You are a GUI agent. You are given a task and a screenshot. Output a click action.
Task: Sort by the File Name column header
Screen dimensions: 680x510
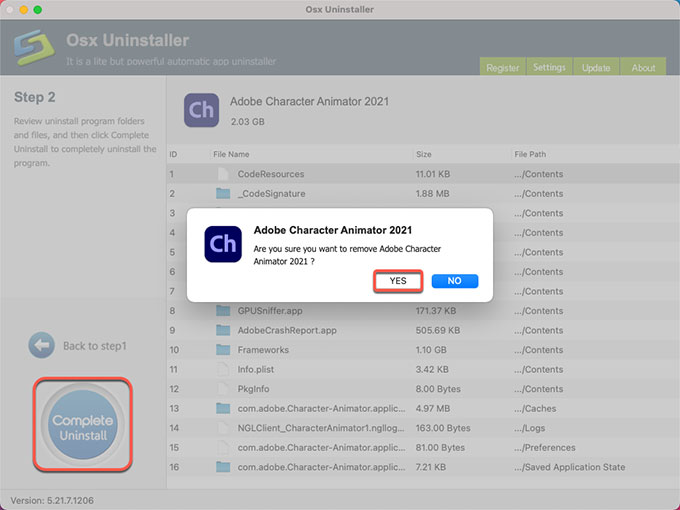[231, 154]
